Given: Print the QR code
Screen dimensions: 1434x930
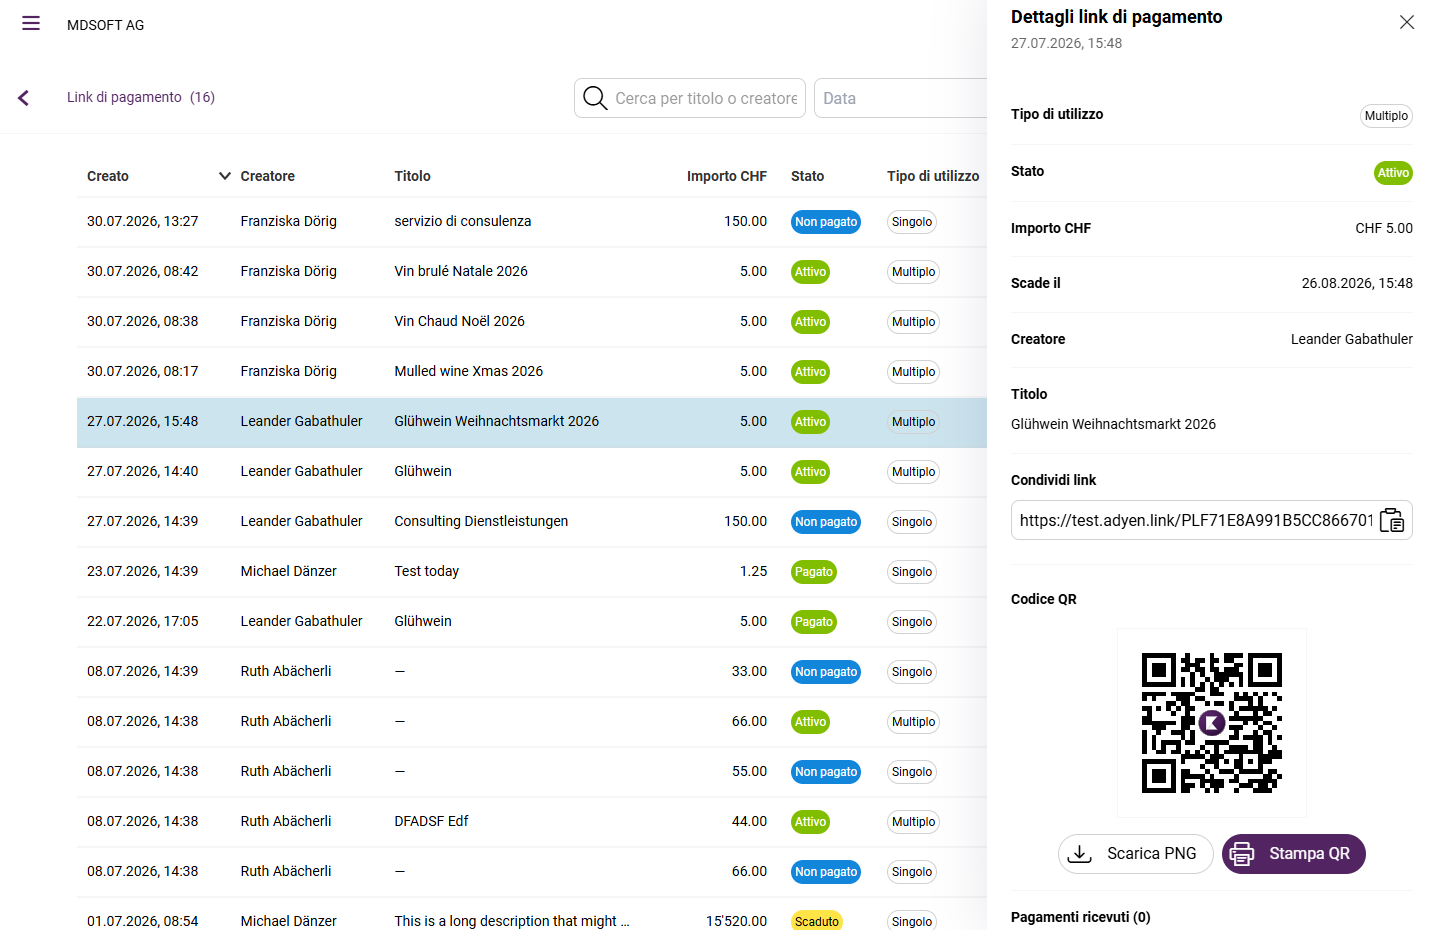Looking at the screenshot, I should 1293,854.
